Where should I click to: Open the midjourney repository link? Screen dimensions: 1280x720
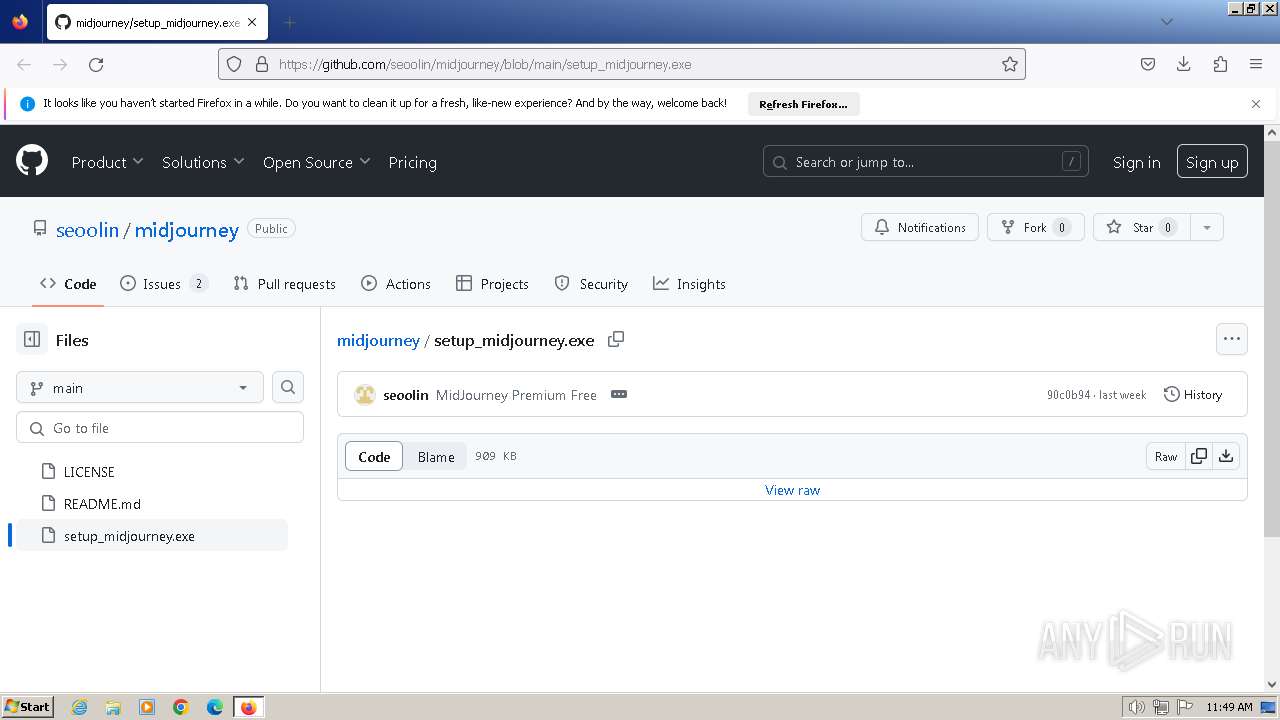tap(187, 230)
